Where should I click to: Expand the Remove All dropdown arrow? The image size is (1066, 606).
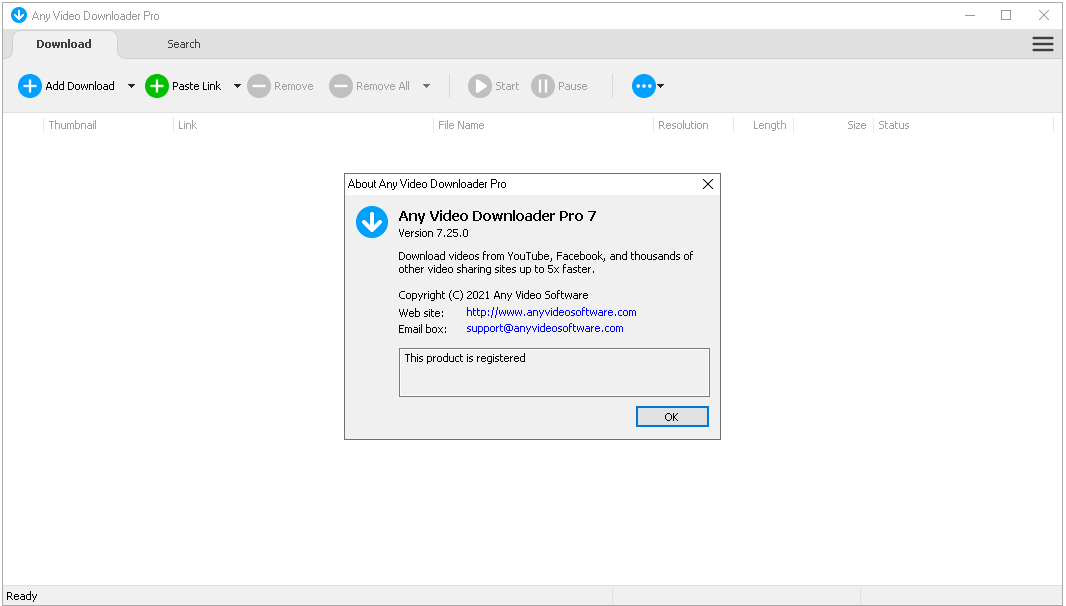pos(426,86)
